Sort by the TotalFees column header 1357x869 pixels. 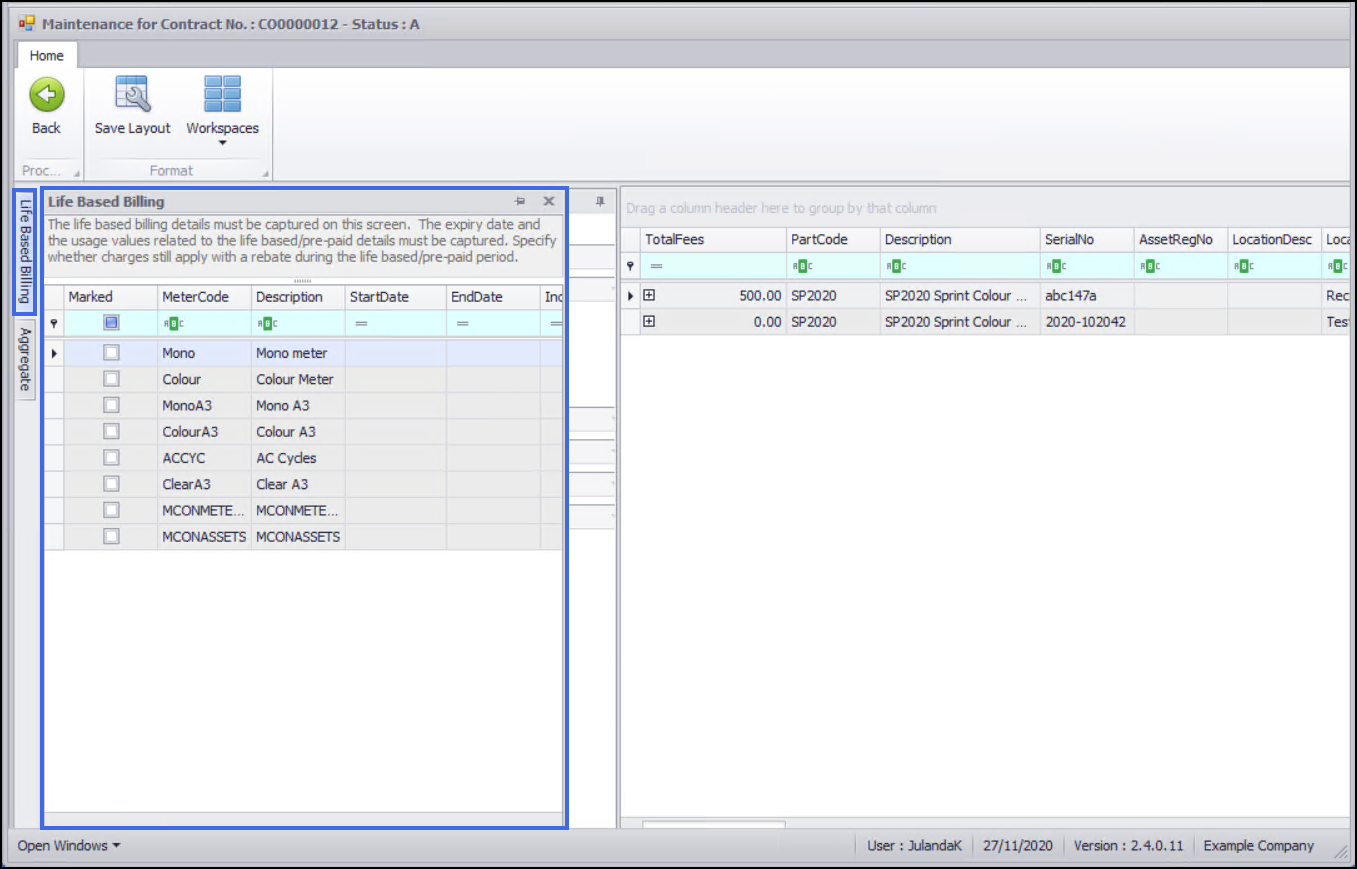click(714, 240)
